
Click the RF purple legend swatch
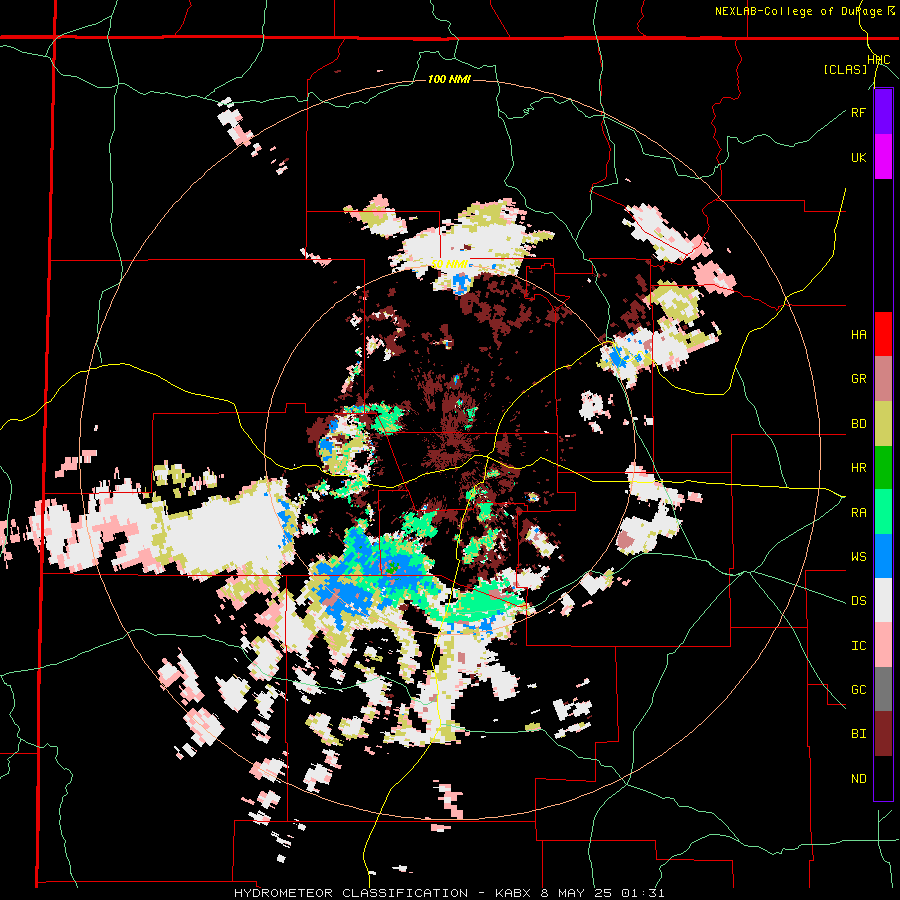[883, 112]
